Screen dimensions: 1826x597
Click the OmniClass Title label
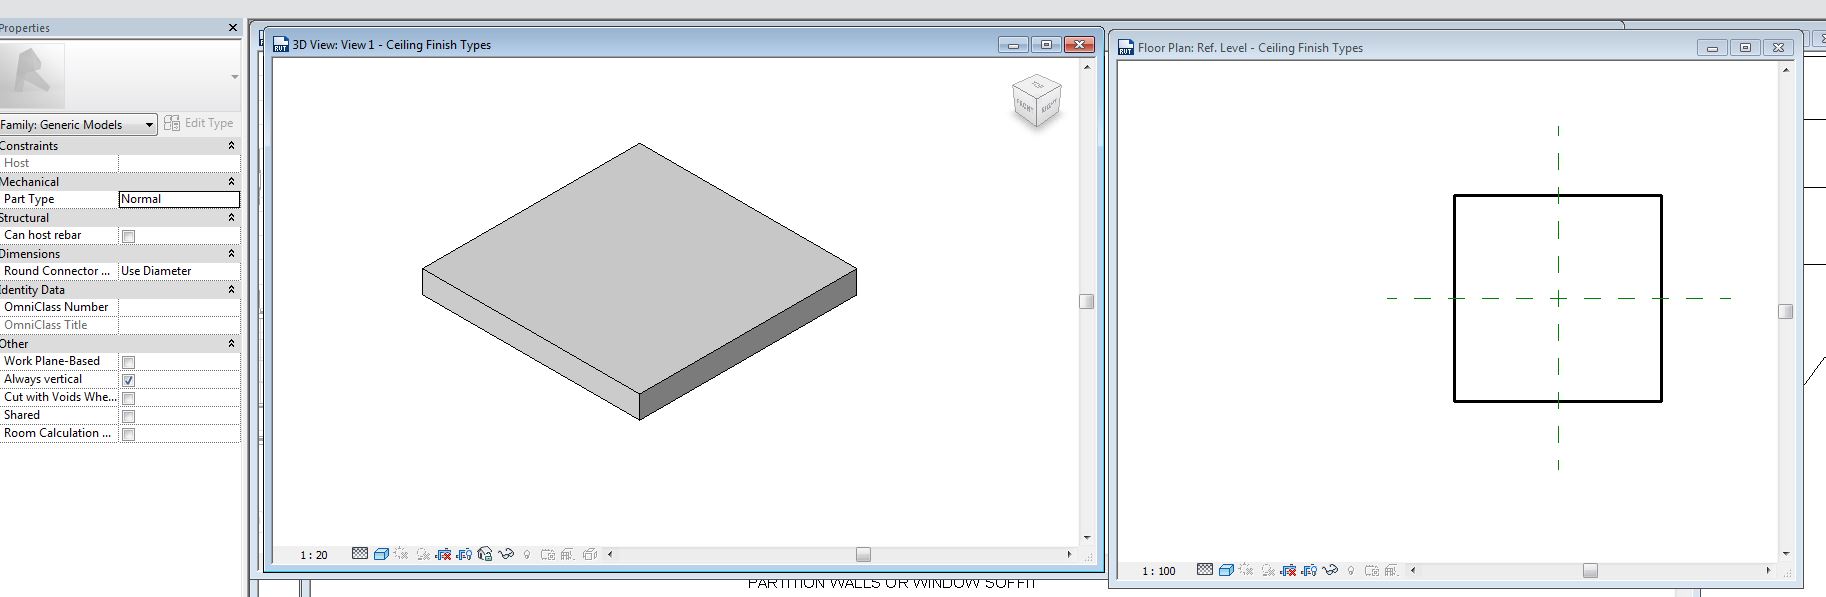[x=45, y=325]
